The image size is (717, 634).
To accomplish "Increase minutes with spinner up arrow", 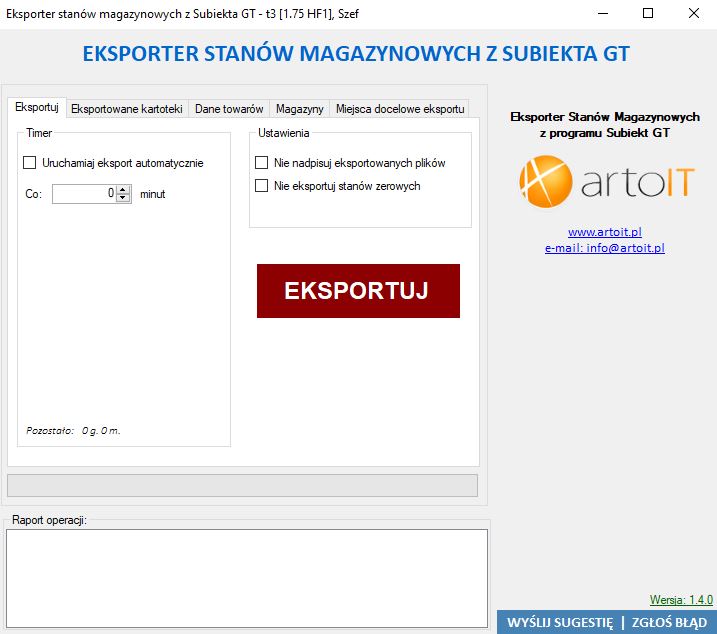I will coord(124,190).
